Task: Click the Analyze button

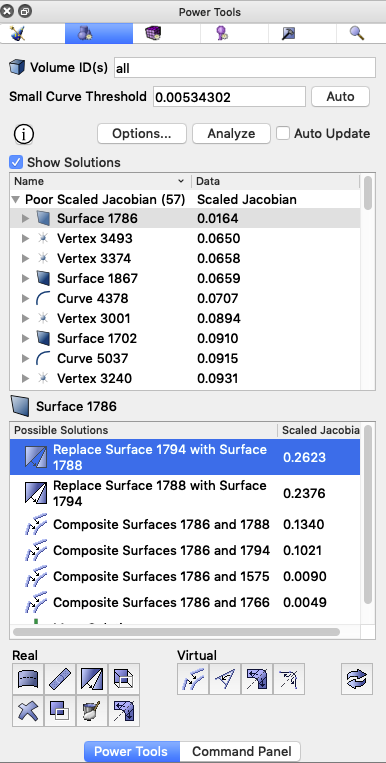Action: (231, 133)
